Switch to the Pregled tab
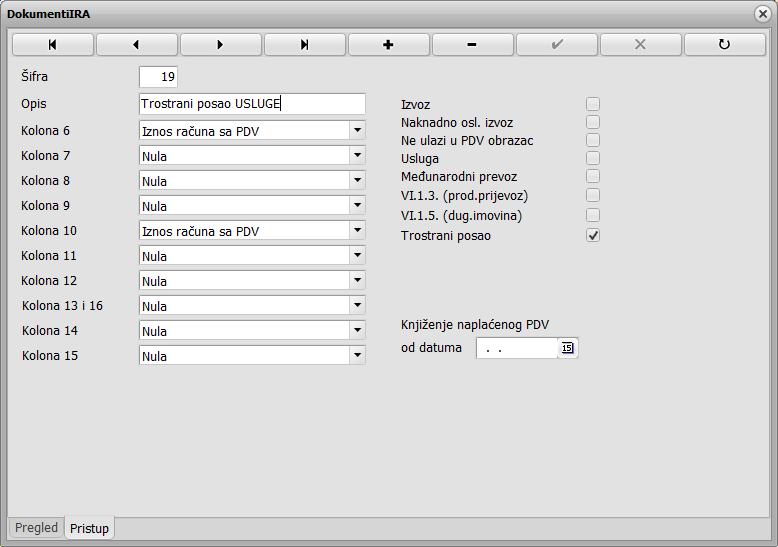Image resolution: width=778 pixels, height=547 pixels. tap(36, 528)
